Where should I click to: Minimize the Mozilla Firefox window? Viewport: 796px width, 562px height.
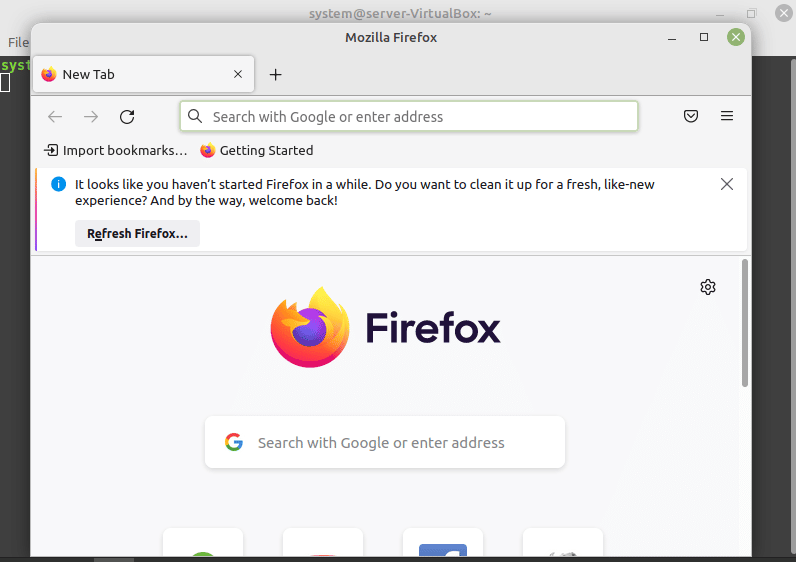click(672, 38)
